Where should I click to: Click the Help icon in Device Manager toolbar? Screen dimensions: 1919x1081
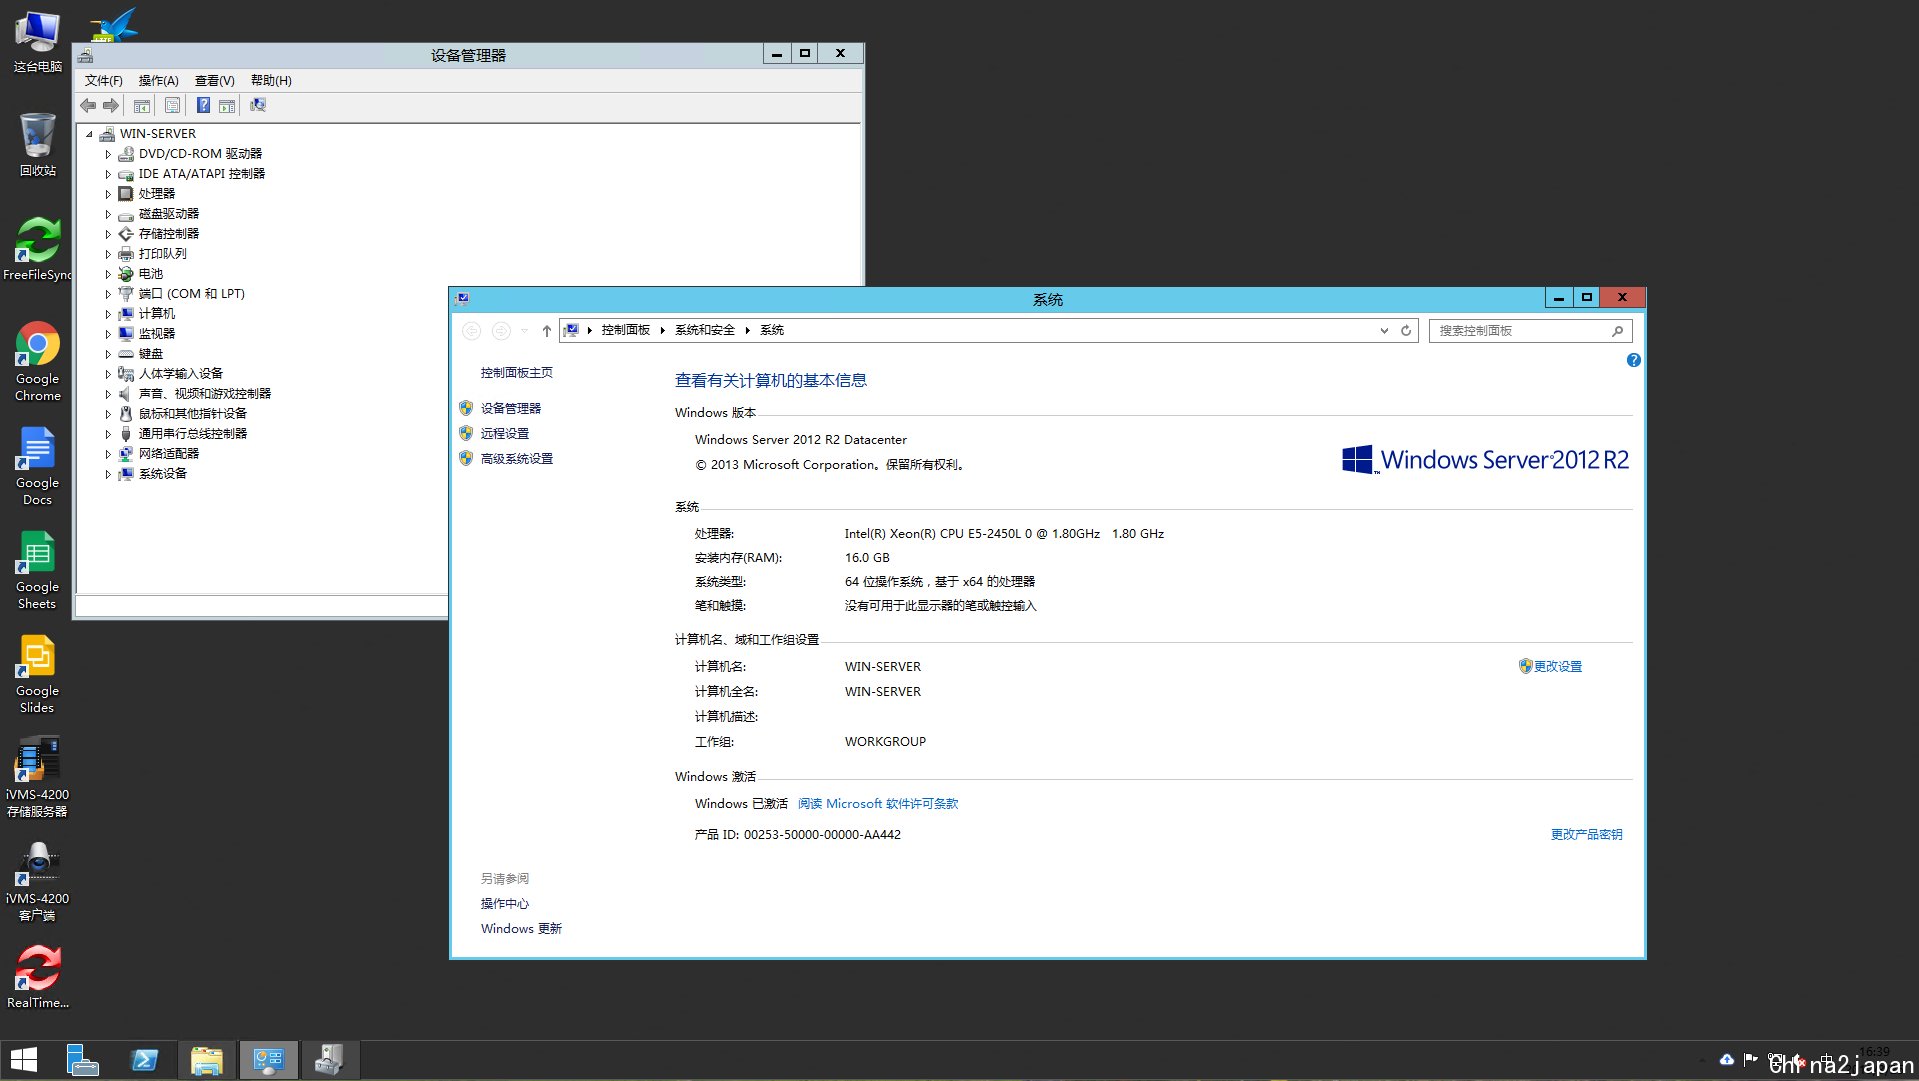point(203,106)
